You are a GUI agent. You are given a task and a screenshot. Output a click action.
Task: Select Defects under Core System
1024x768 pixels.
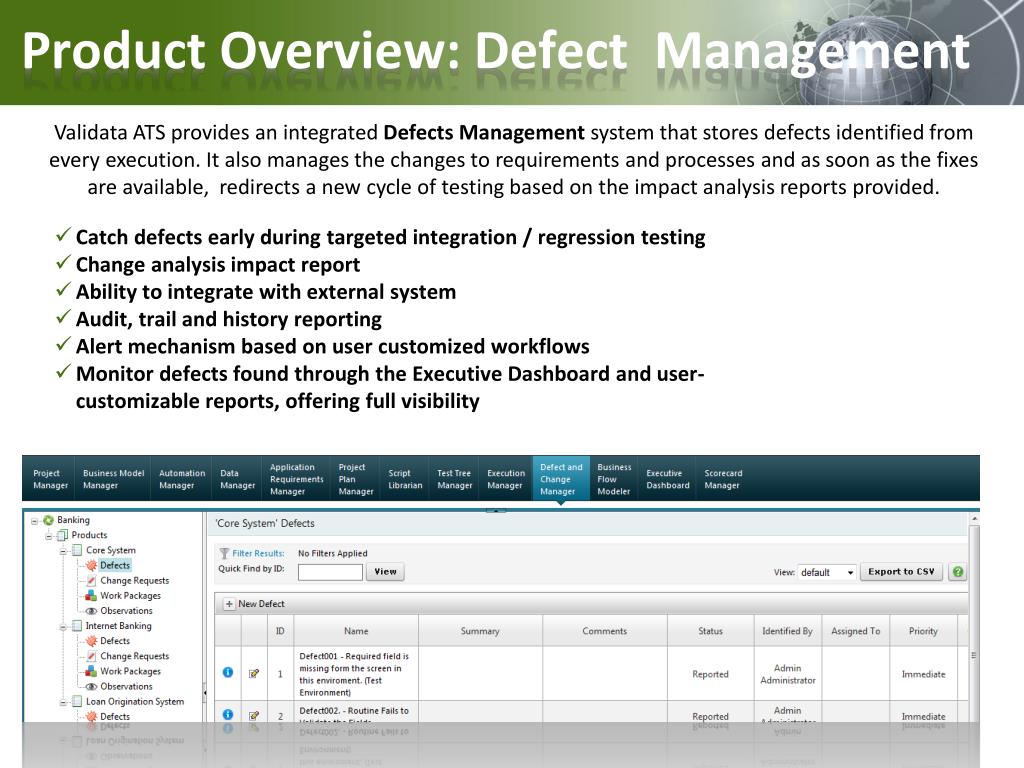point(115,566)
